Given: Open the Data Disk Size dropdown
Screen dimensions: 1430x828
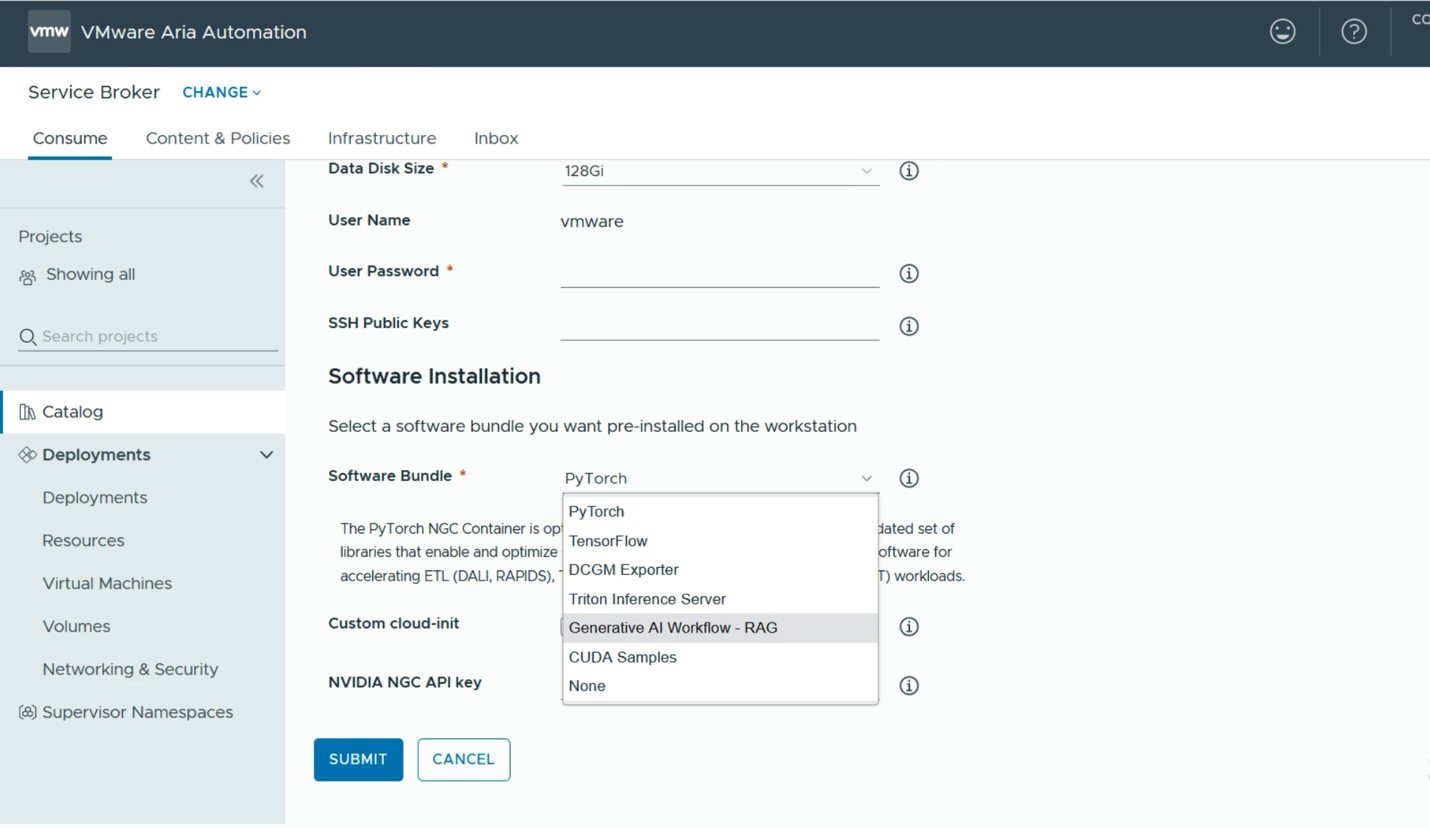Looking at the screenshot, I should (719, 171).
